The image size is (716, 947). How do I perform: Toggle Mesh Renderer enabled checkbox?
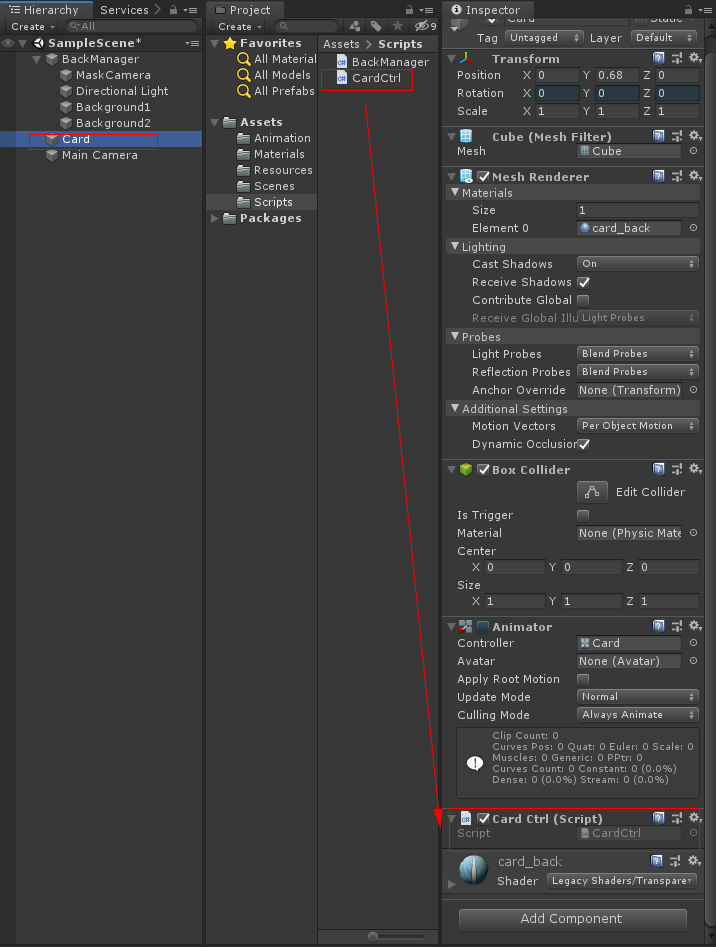tap(484, 176)
